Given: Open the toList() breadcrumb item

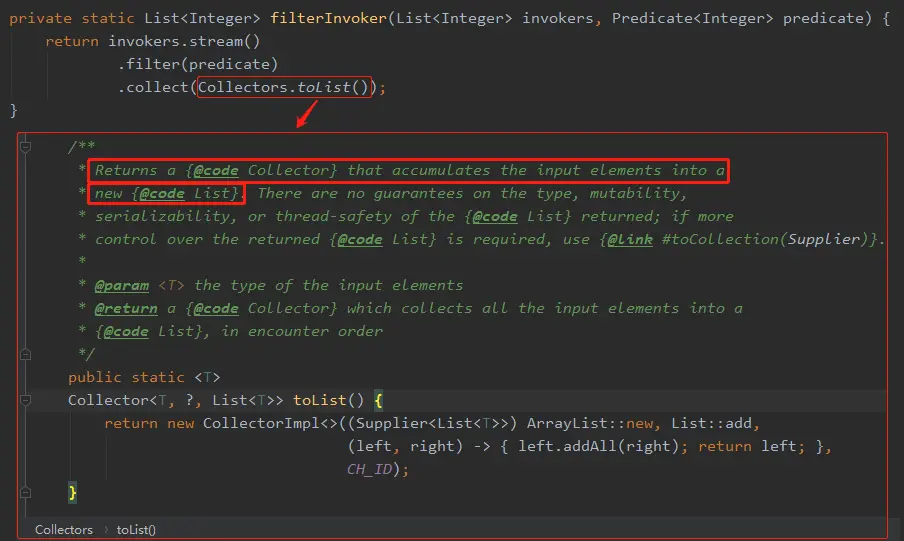Looking at the screenshot, I should [x=136, y=529].
